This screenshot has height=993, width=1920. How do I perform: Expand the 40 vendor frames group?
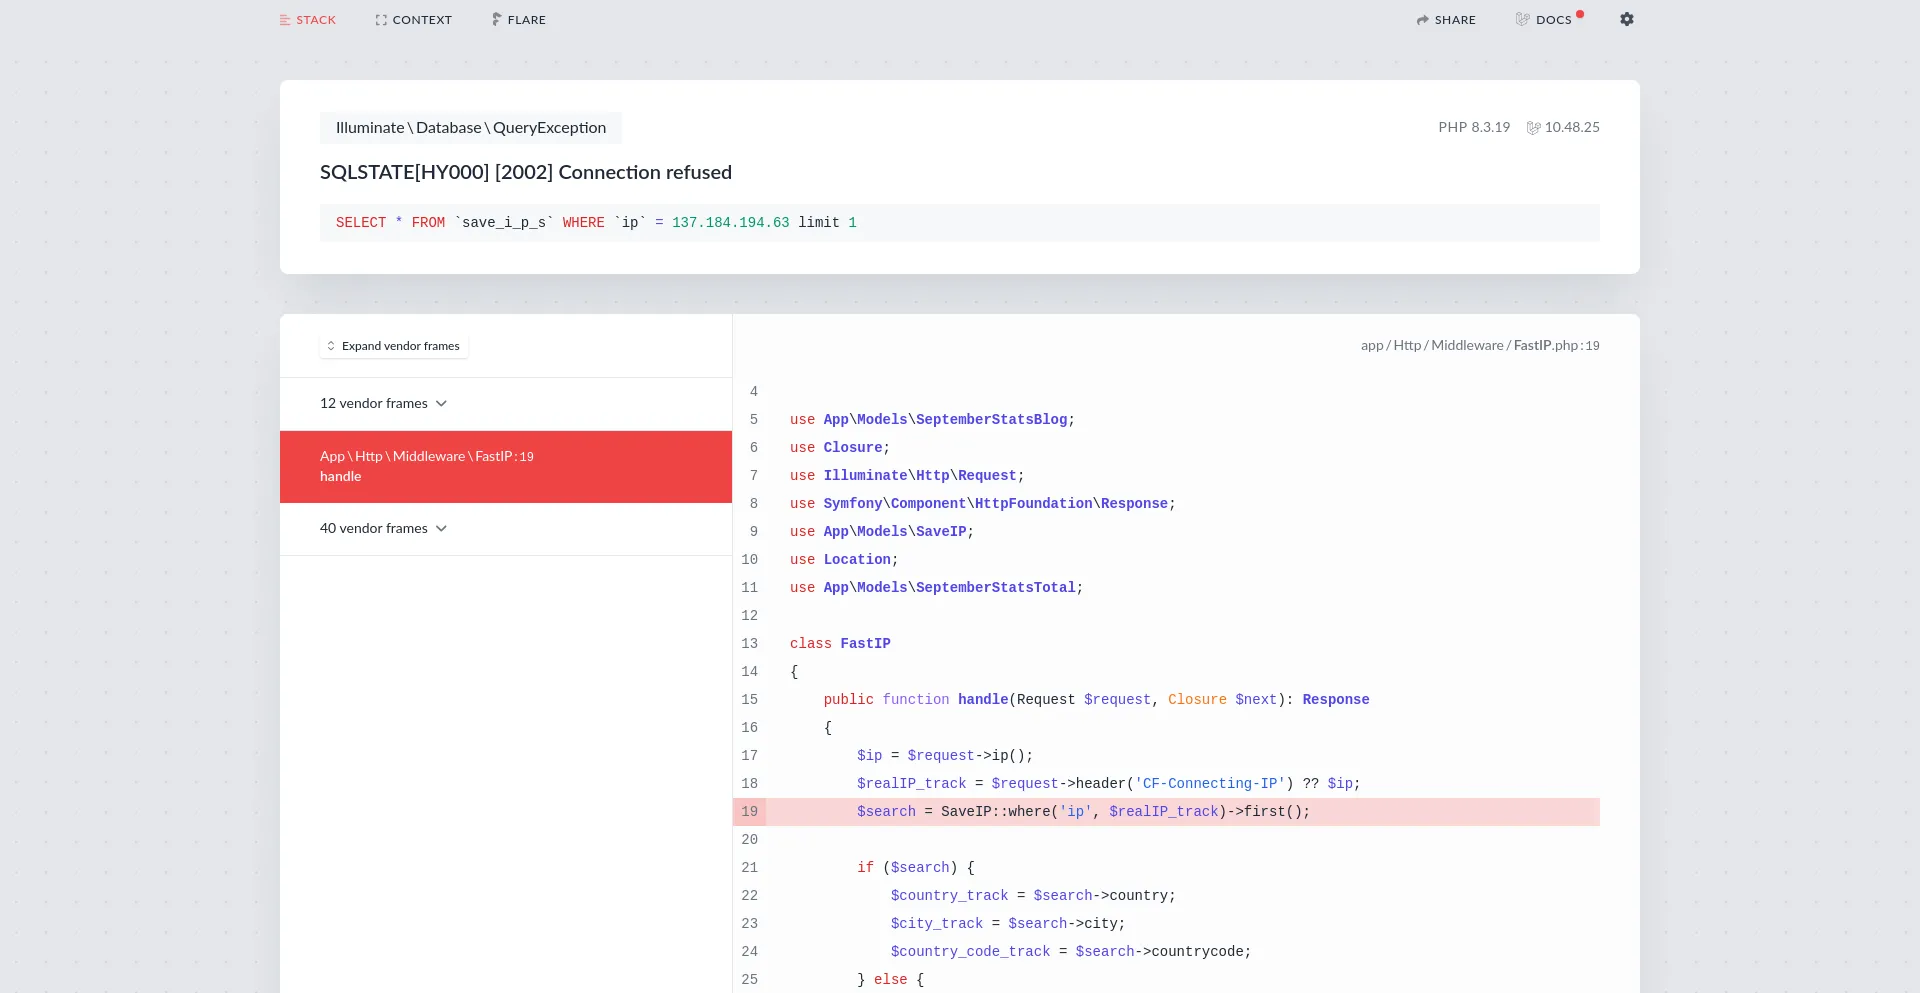click(x=374, y=529)
